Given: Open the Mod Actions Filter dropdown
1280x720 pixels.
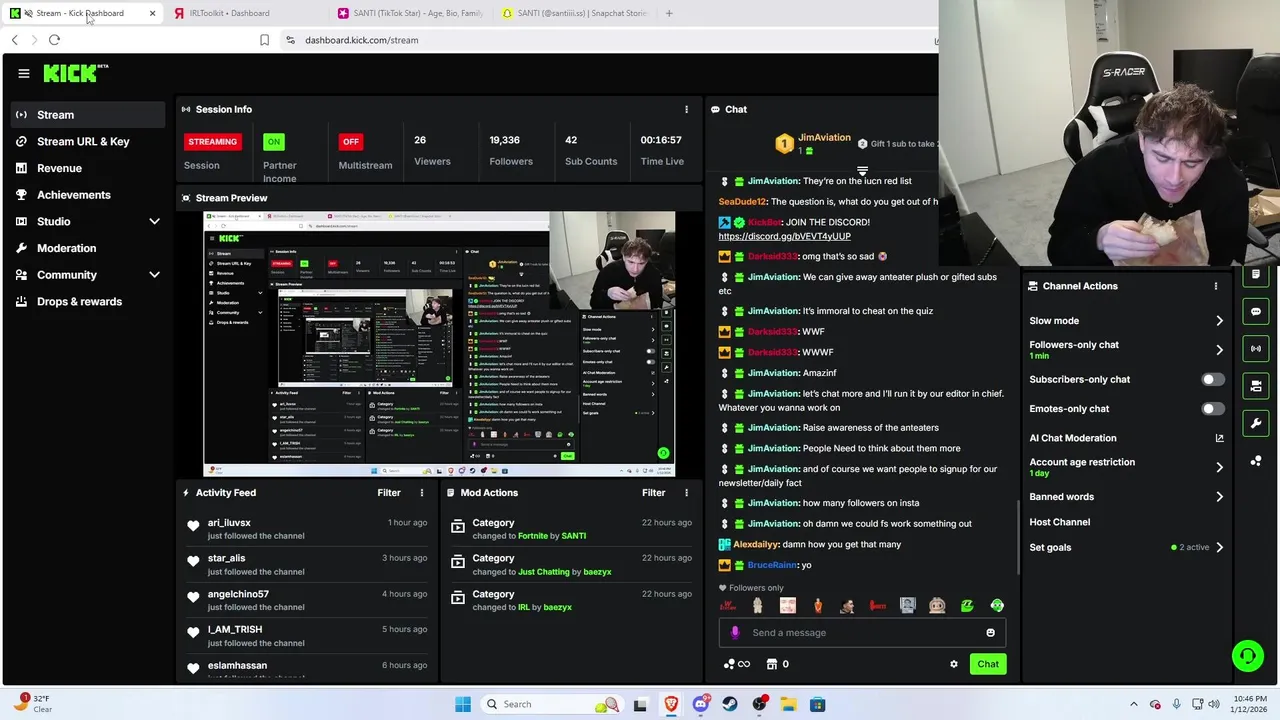Looking at the screenshot, I should (653, 492).
